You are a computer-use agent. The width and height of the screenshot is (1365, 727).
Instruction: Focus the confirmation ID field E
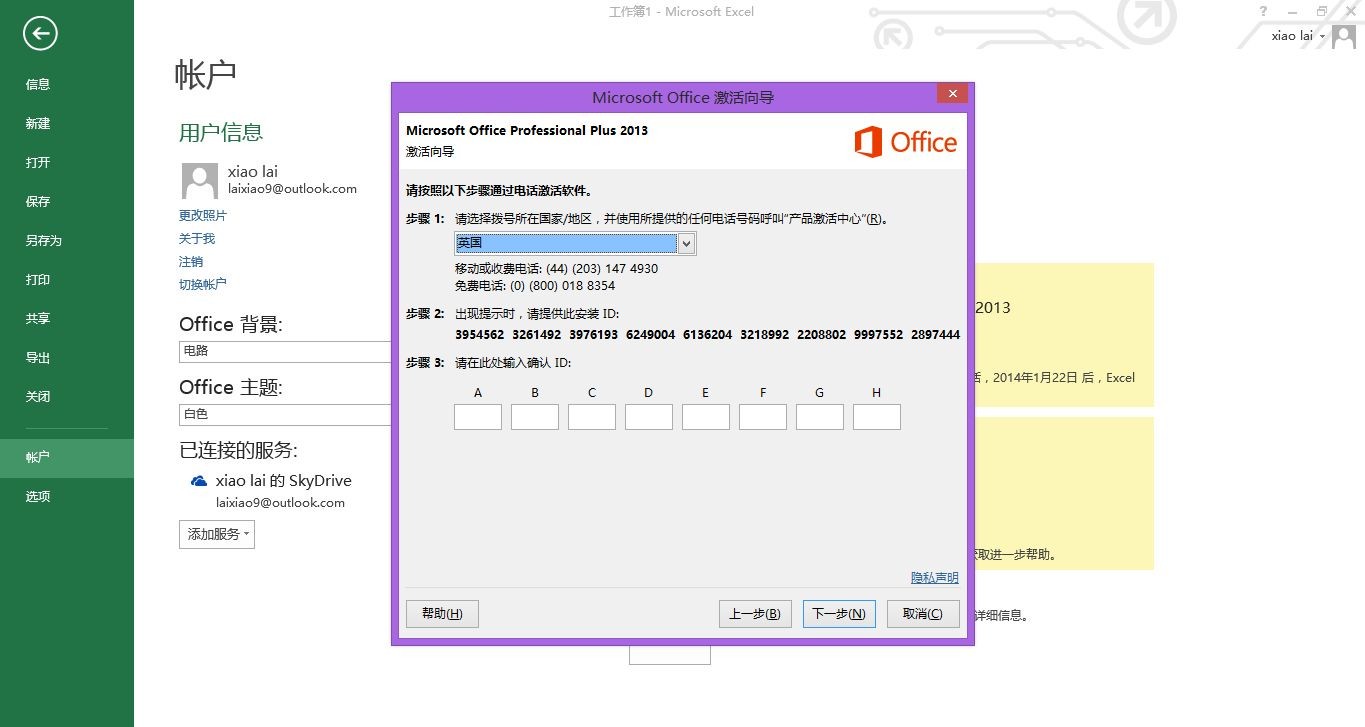[x=706, y=417]
